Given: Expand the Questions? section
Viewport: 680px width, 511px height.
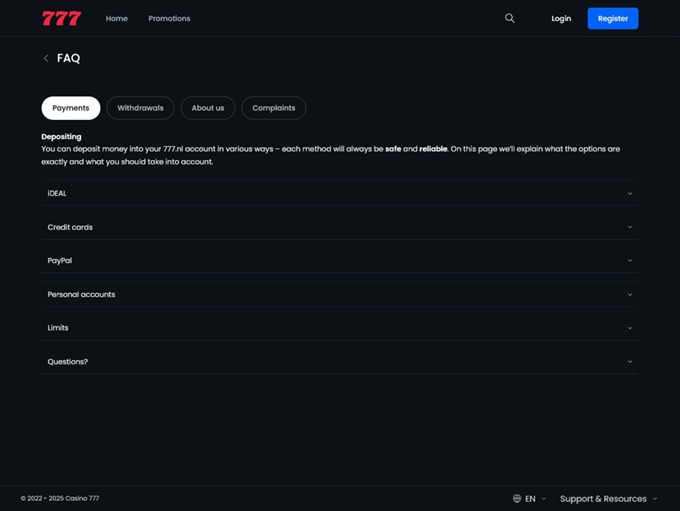Looking at the screenshot, I should pos(339,361).
